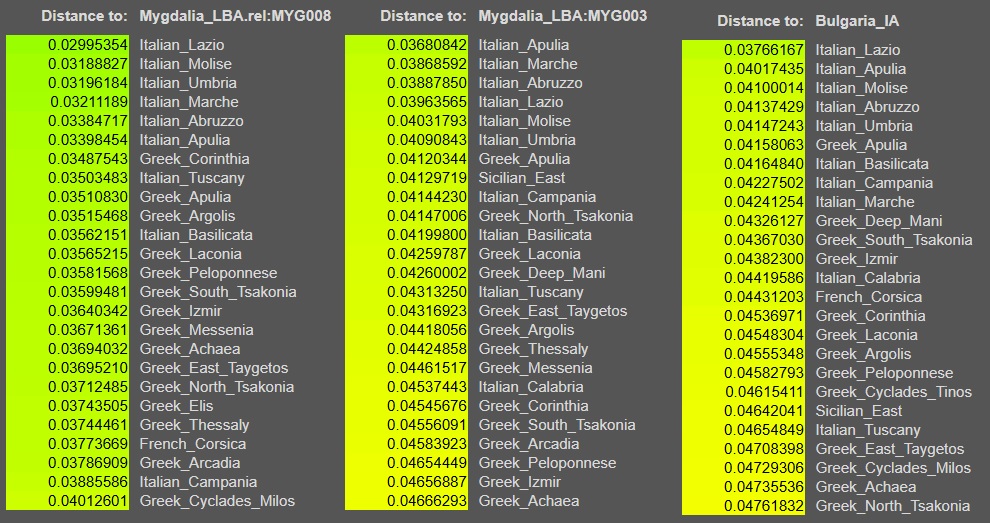Screen dimensions: 990x523
Task: Click Italian_Marche in the MYG008 list
Action: pos(189,102)
